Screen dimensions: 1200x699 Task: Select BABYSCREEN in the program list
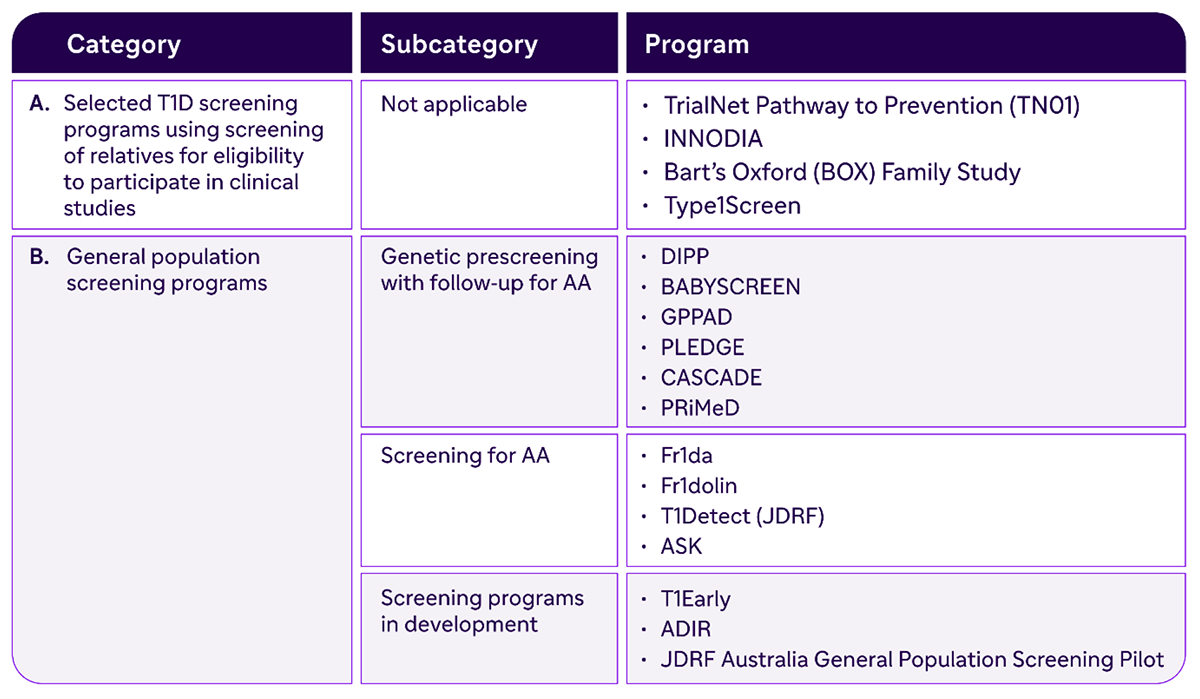pyautogui.click(x=730, y=287)
